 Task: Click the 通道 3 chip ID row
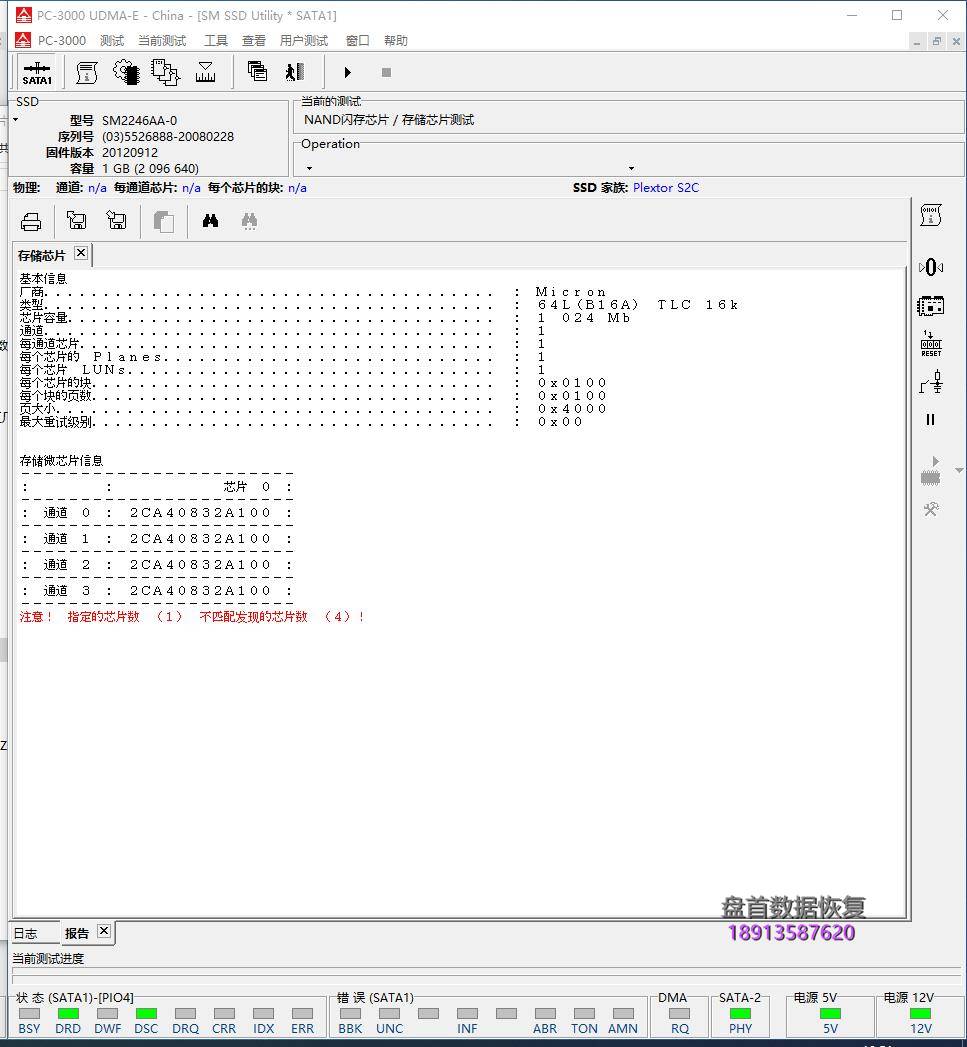[x=157, y=591]
